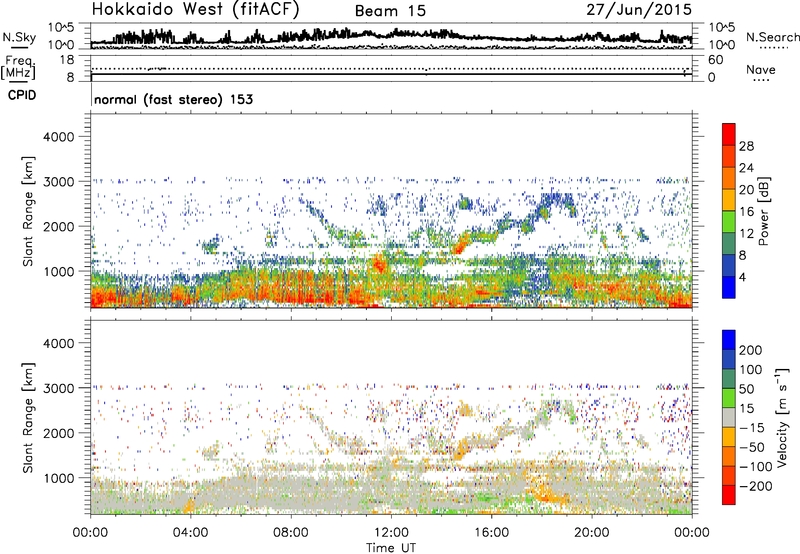Image resolution: width=800 pixels, height=554 pixels.
Task: Click the '28' value on Power colorbar
Action: (x=746, y=146)
